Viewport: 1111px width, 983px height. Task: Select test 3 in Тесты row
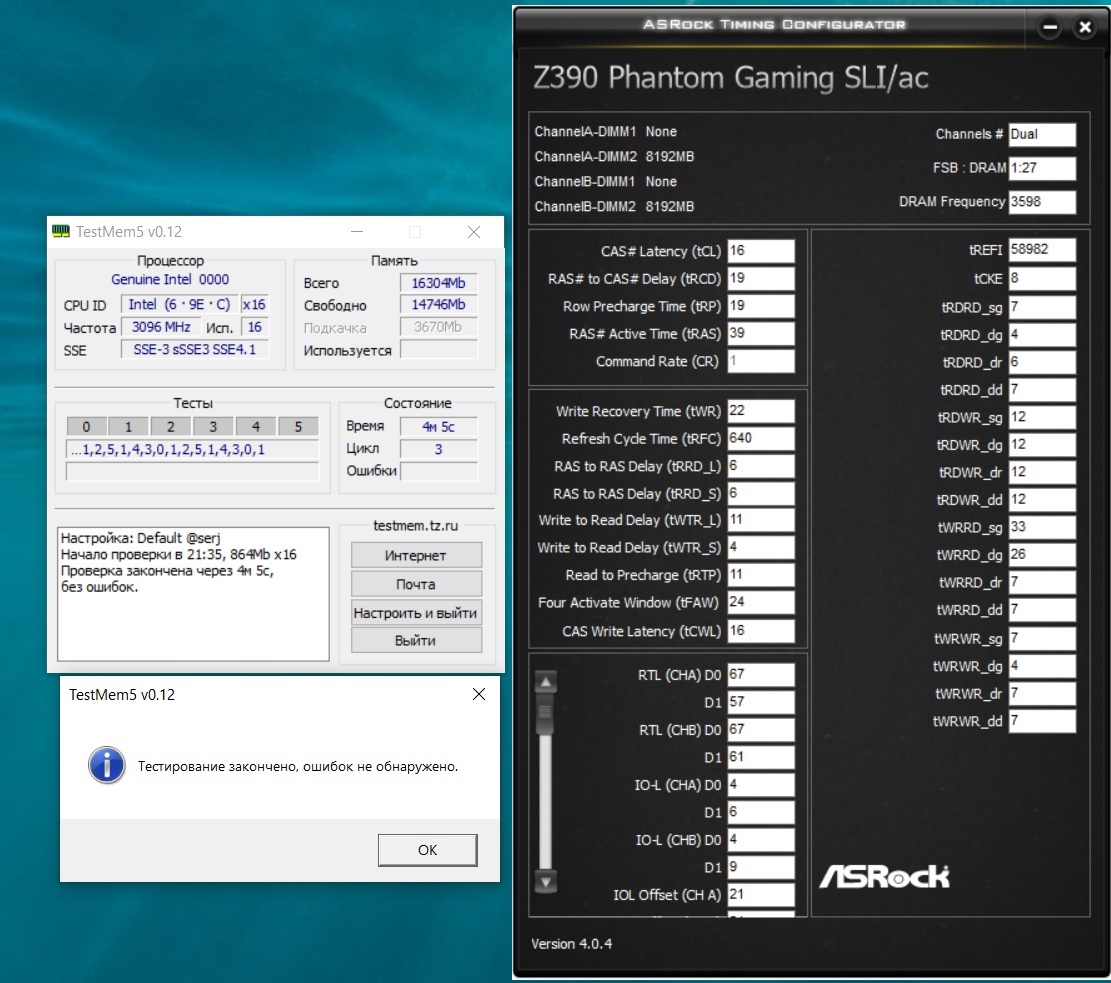[213, 426]
